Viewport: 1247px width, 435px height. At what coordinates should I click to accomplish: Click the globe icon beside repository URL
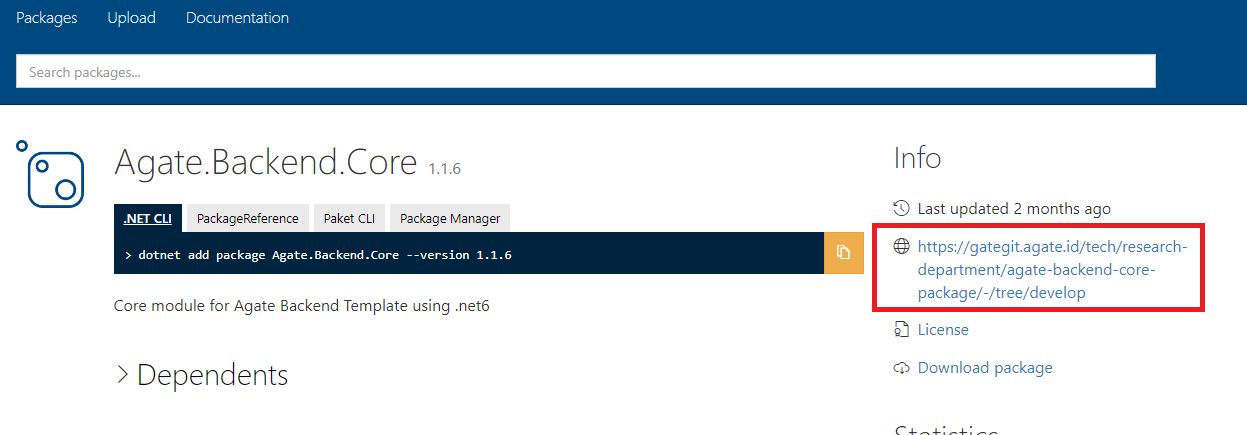(901, 246)
